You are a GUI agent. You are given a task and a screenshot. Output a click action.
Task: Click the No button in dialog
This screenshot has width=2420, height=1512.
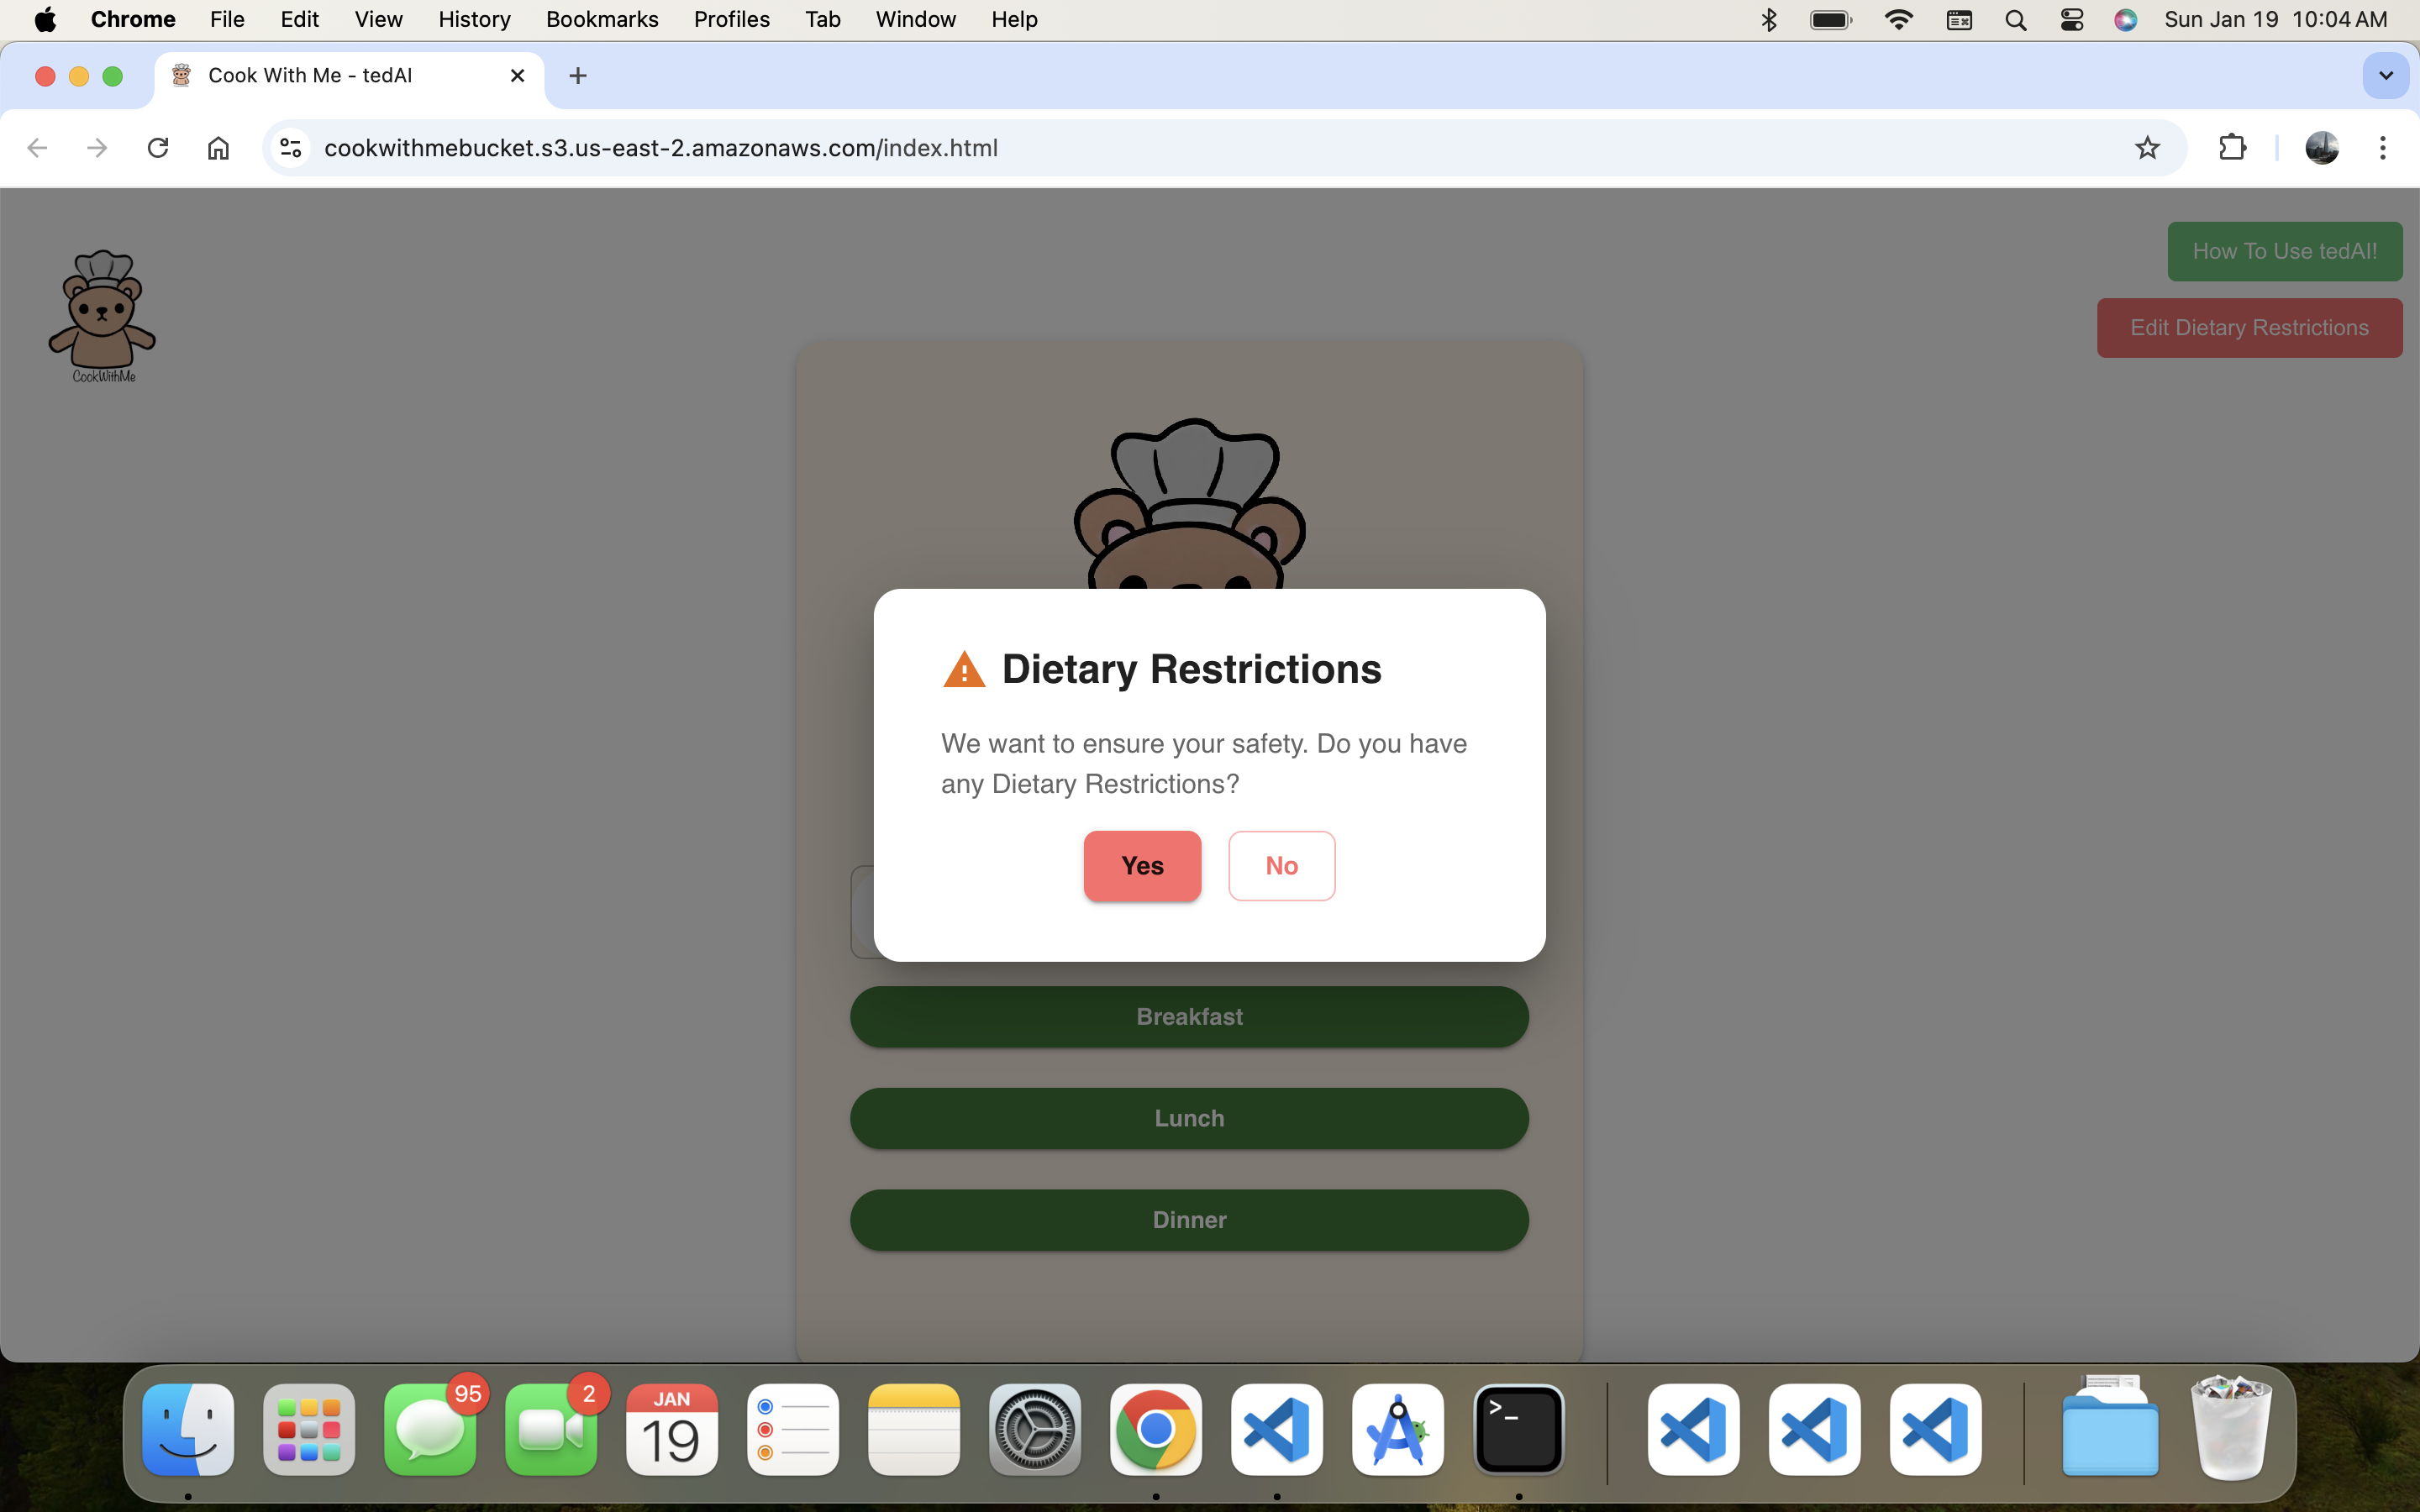1281,866
